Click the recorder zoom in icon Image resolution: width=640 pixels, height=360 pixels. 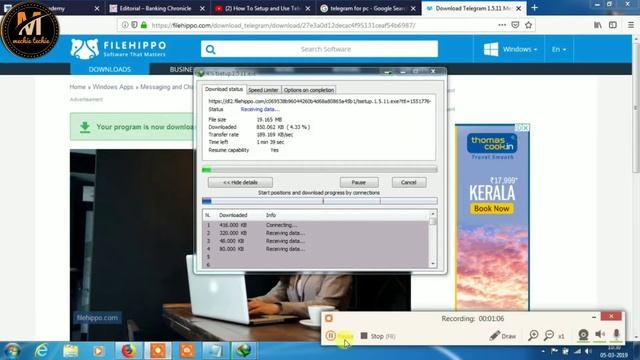tap(533, 336)
